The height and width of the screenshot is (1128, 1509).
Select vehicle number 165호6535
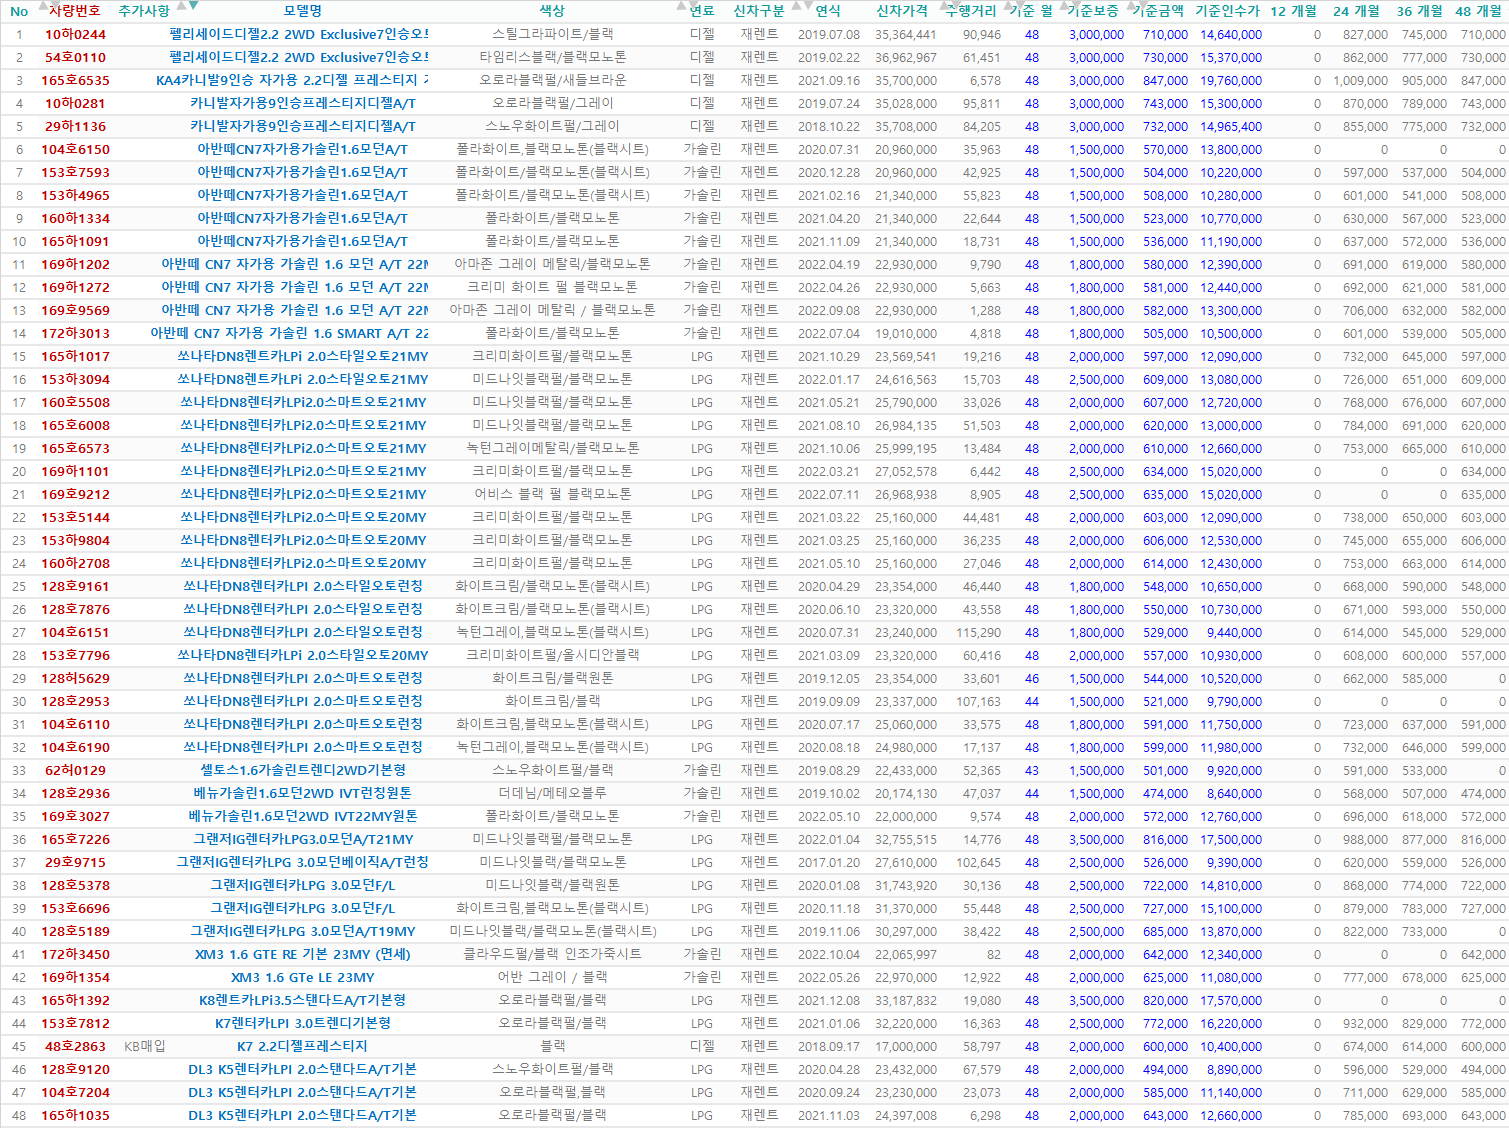(75, 81)
